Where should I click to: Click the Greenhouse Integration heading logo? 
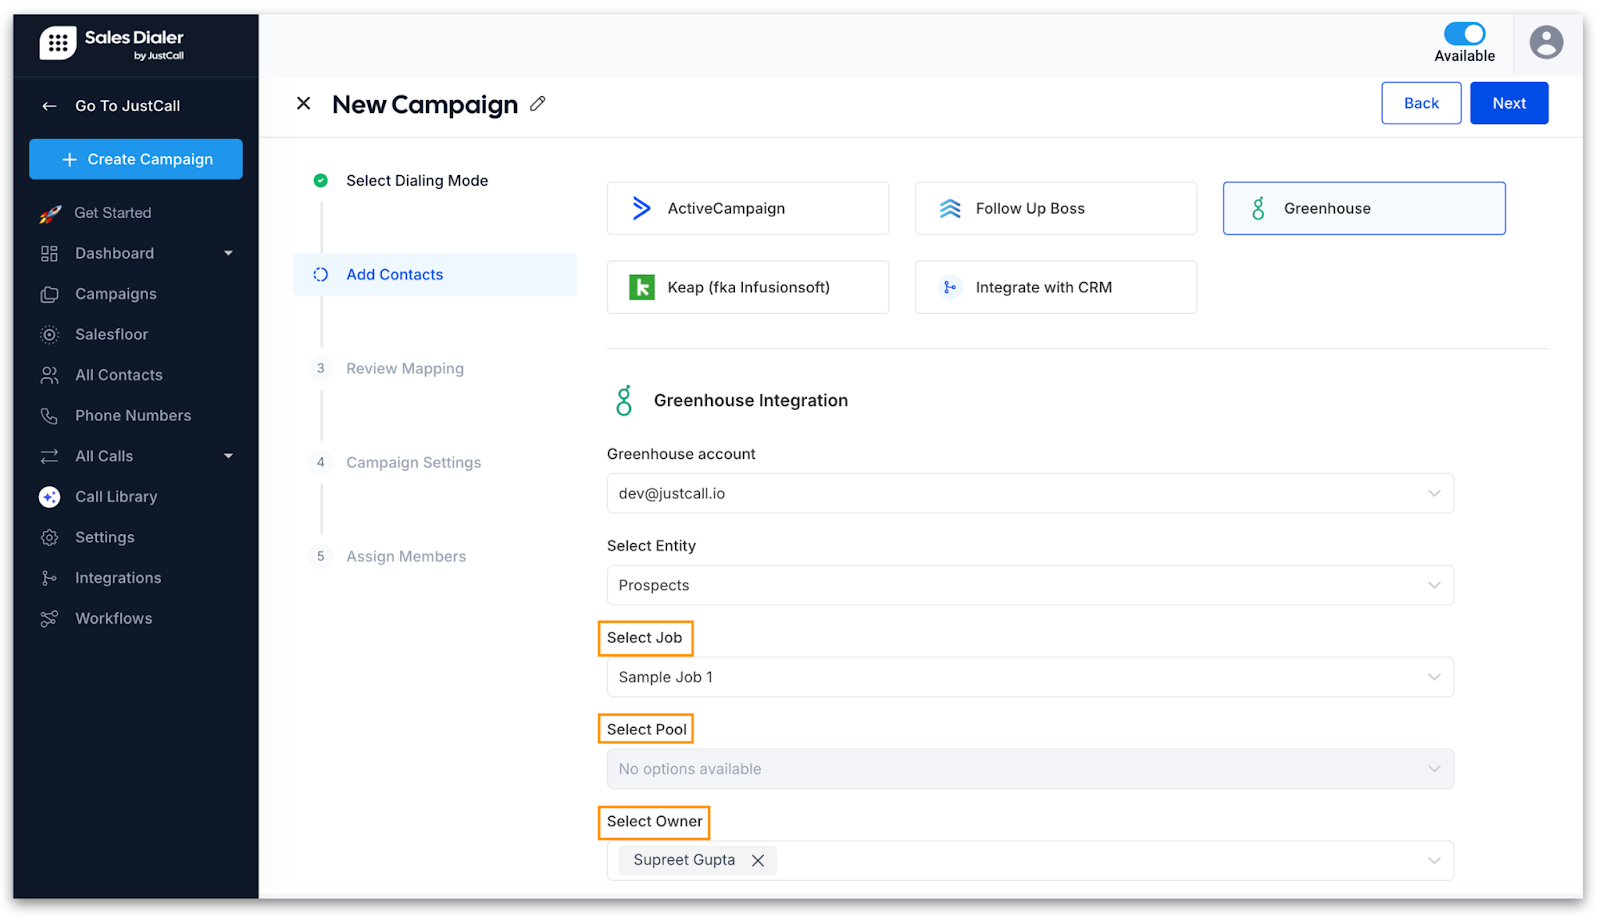pyautogui.click(x=624, y=401)
